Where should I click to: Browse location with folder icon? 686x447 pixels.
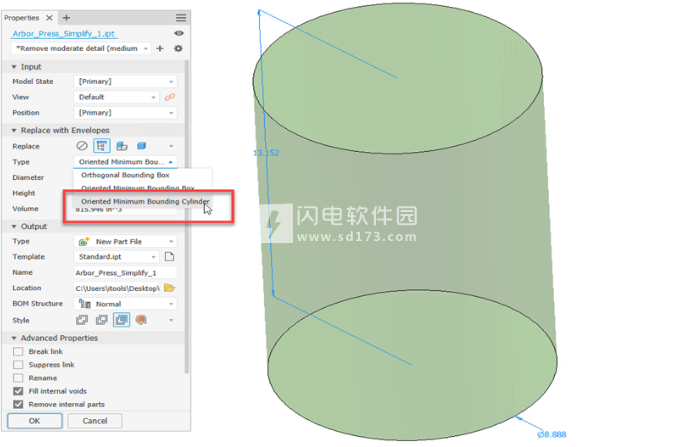[169, 288]
